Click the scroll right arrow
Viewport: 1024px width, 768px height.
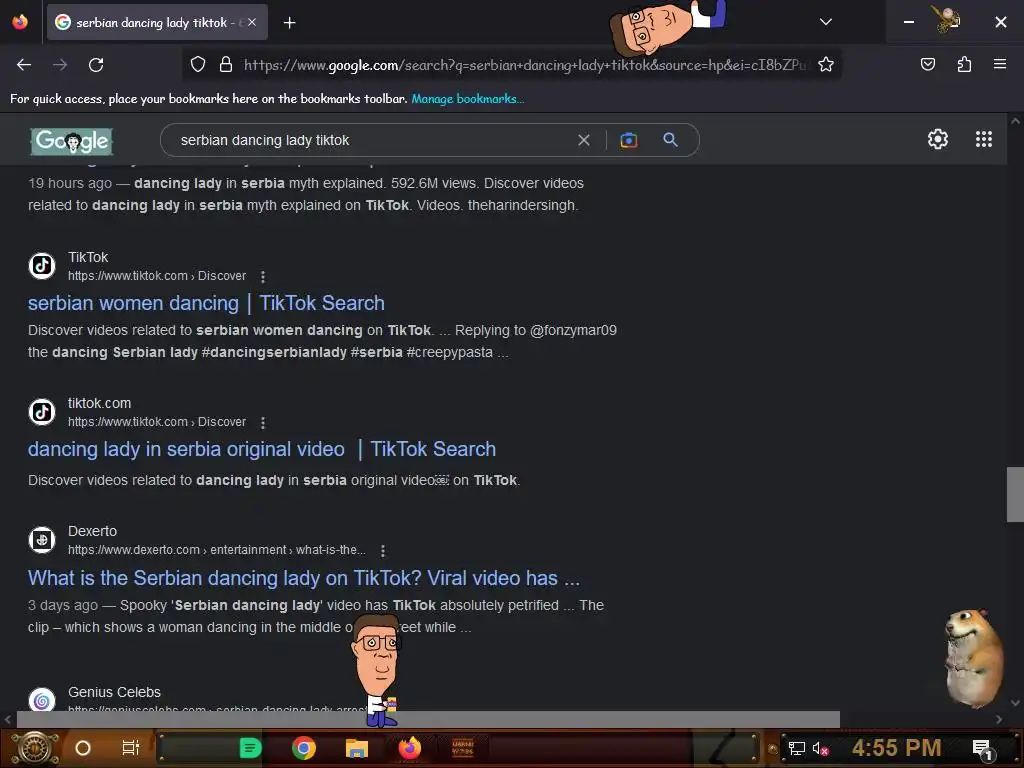(999, 719)
